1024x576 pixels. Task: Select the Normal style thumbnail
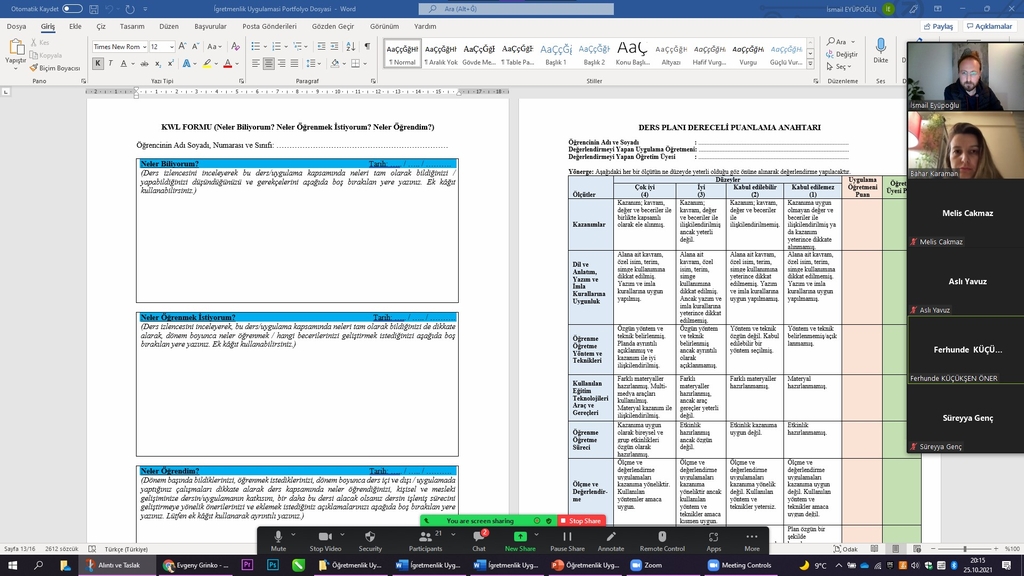click(x=402, y=54)
